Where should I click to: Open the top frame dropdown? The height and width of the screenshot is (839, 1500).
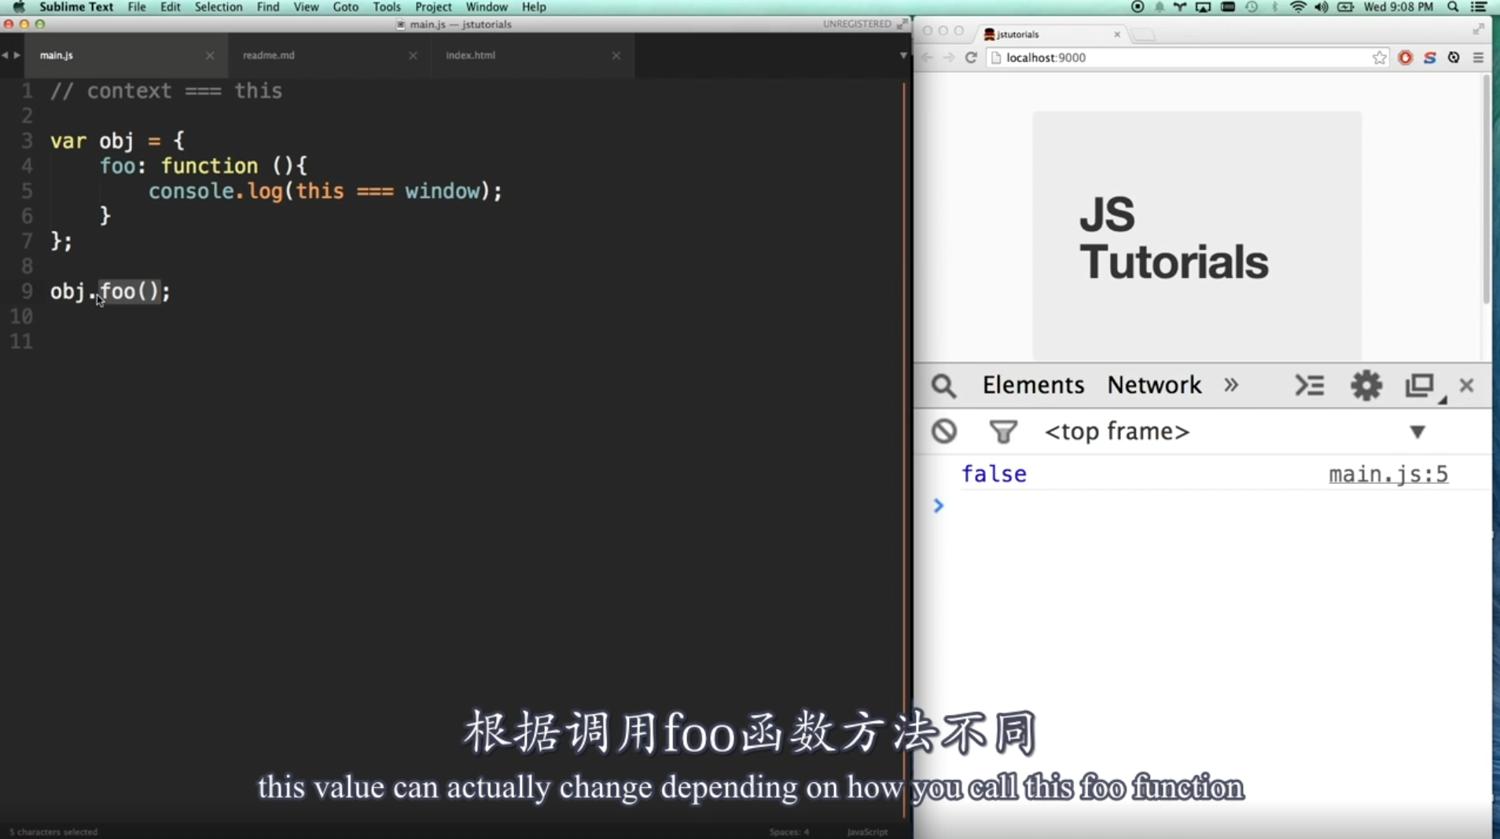(1417, 432)
